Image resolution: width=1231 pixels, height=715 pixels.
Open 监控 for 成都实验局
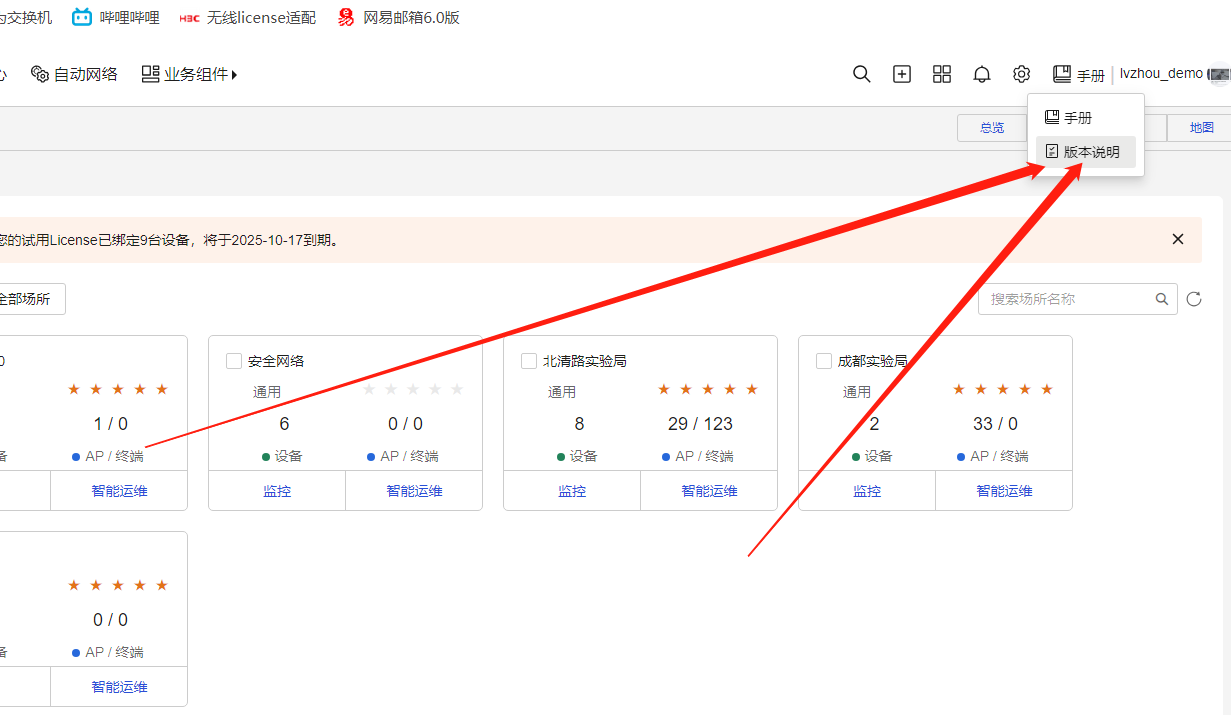(867, 491)
